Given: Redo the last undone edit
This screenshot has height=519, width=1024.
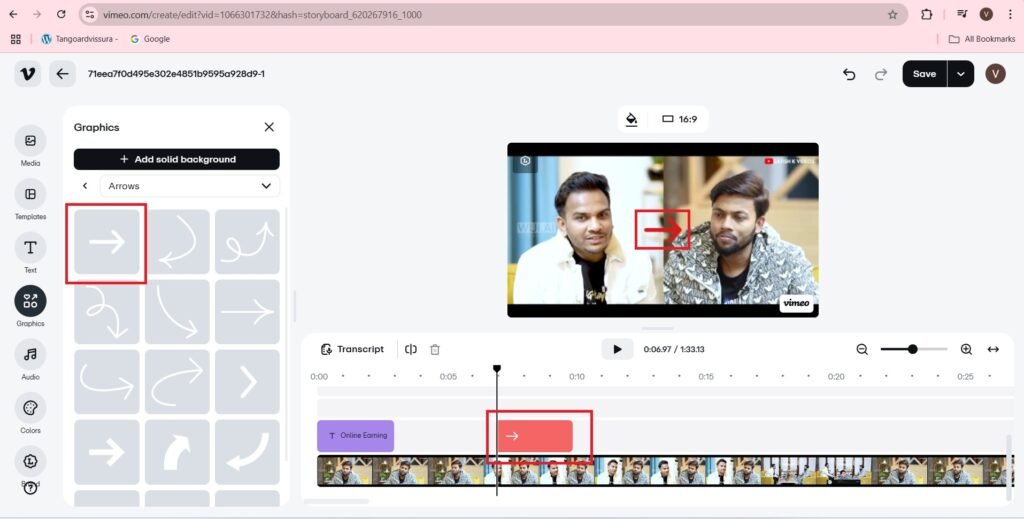Looking at the screenshot, I should (881, 74).
